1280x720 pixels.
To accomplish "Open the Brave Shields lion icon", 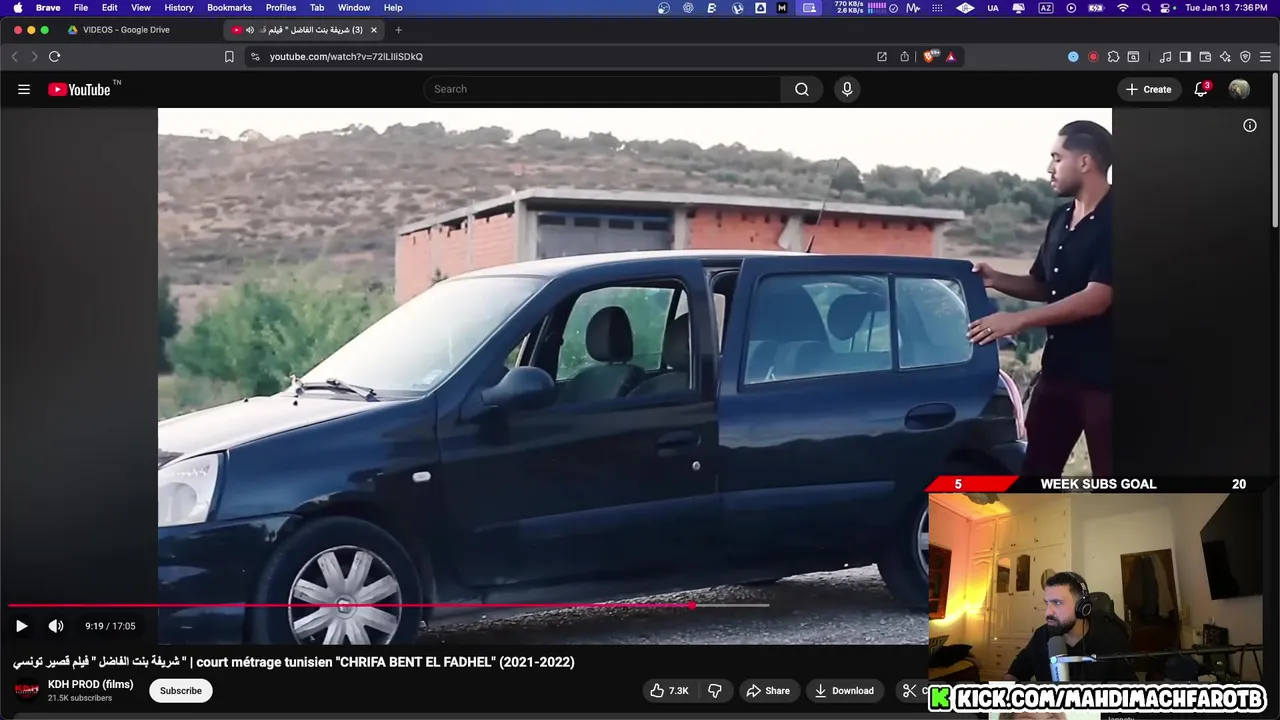I will click(x=931, y=57).
